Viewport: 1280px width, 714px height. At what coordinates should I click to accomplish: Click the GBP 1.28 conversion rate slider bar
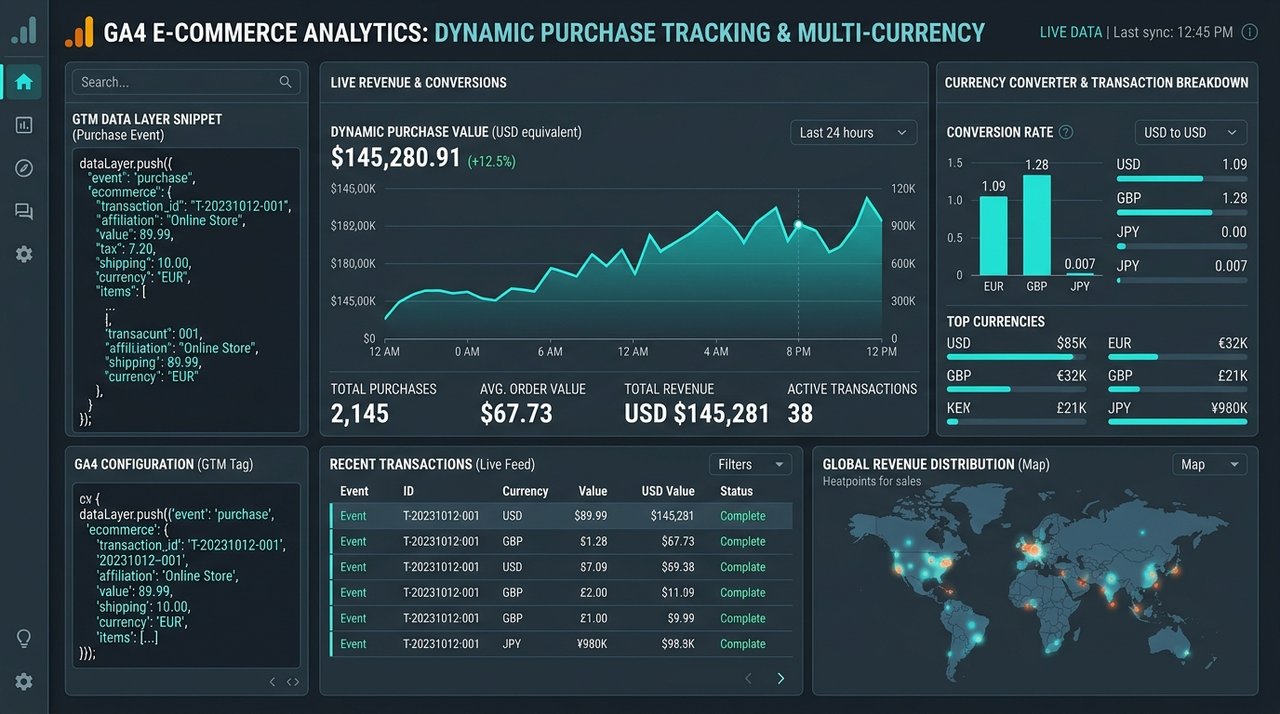[1182, 213]
